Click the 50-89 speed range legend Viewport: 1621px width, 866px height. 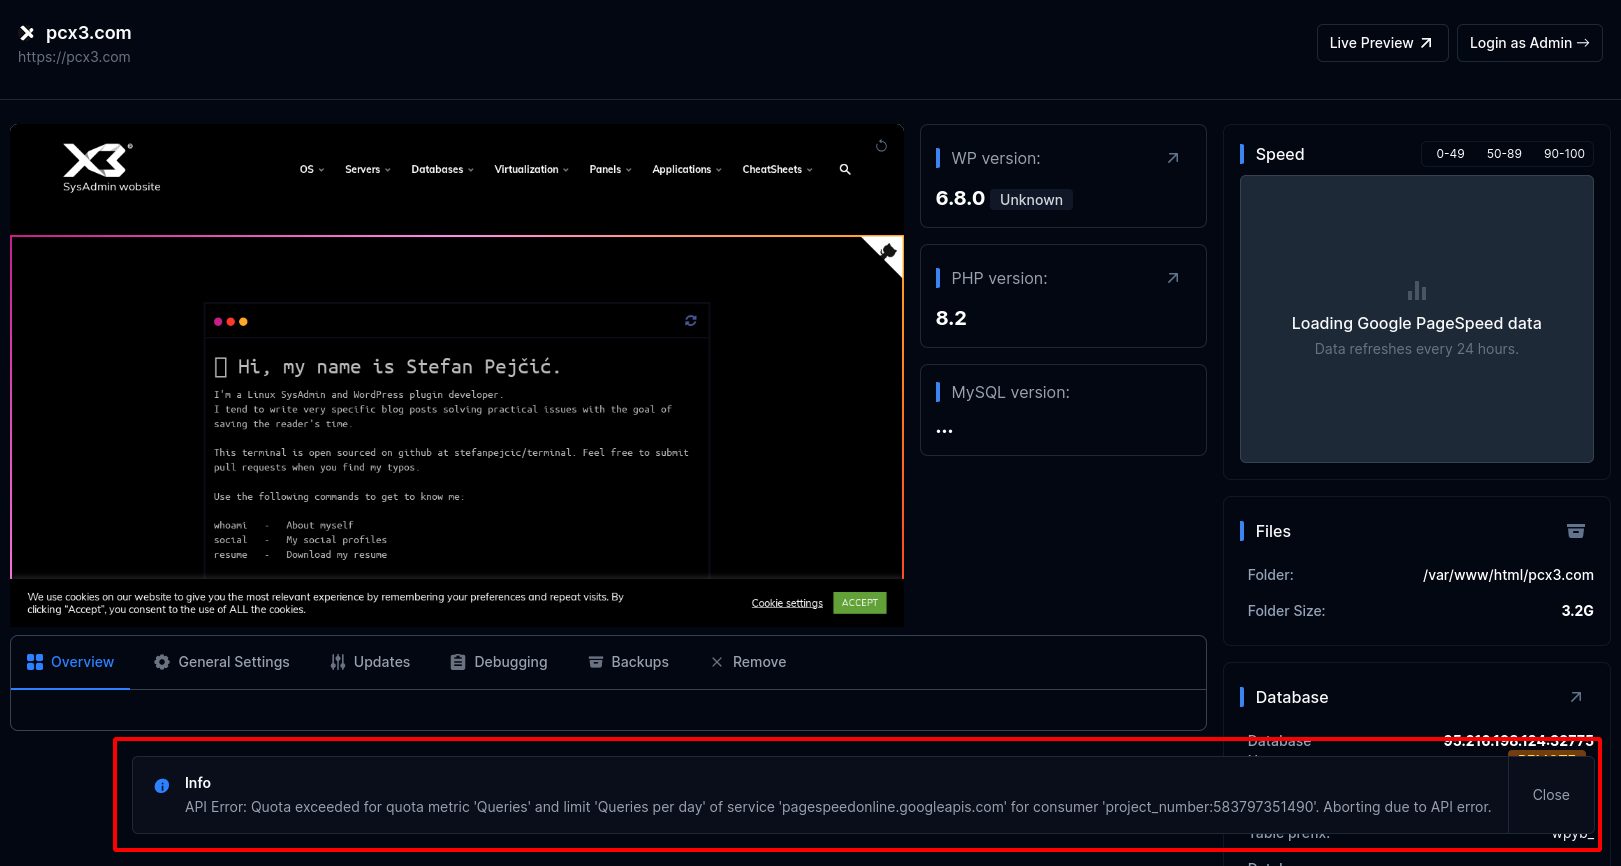point(1504,154)
